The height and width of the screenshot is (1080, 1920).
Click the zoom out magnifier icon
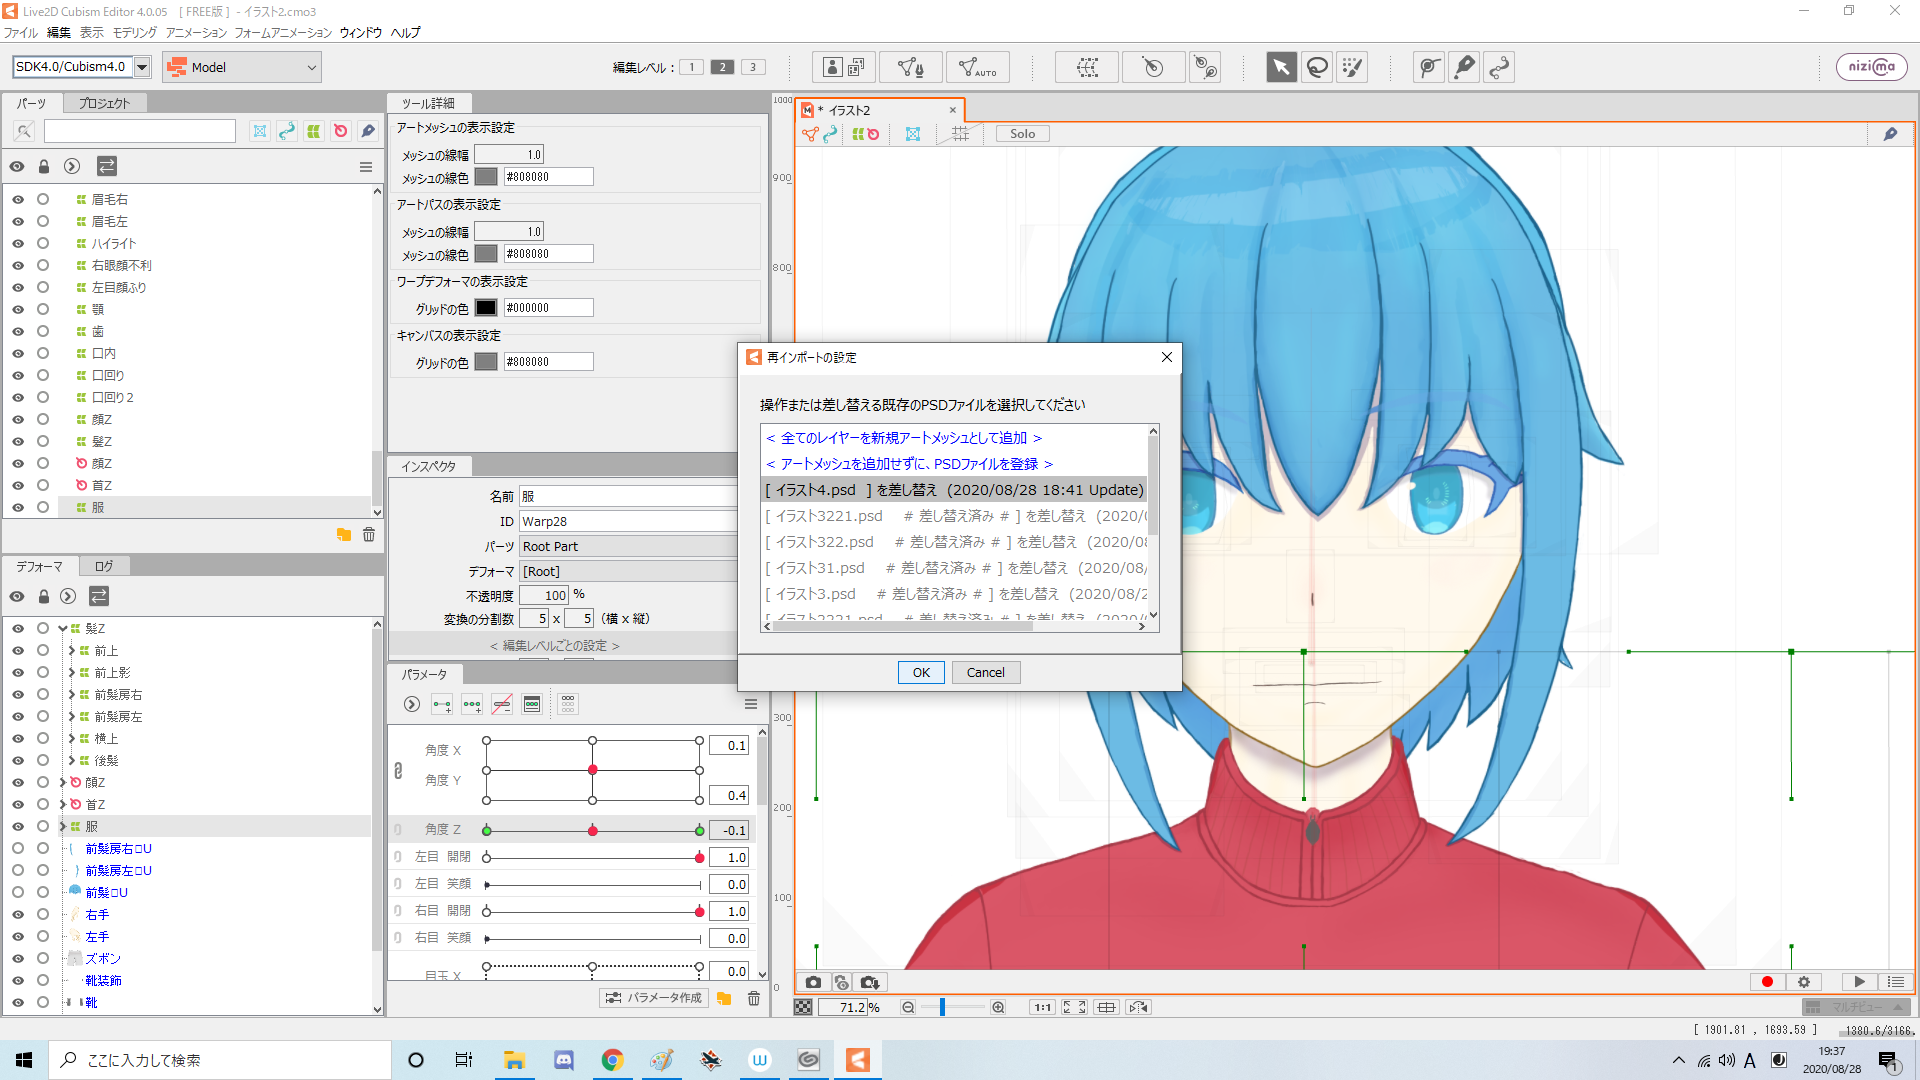[908, 1007]
